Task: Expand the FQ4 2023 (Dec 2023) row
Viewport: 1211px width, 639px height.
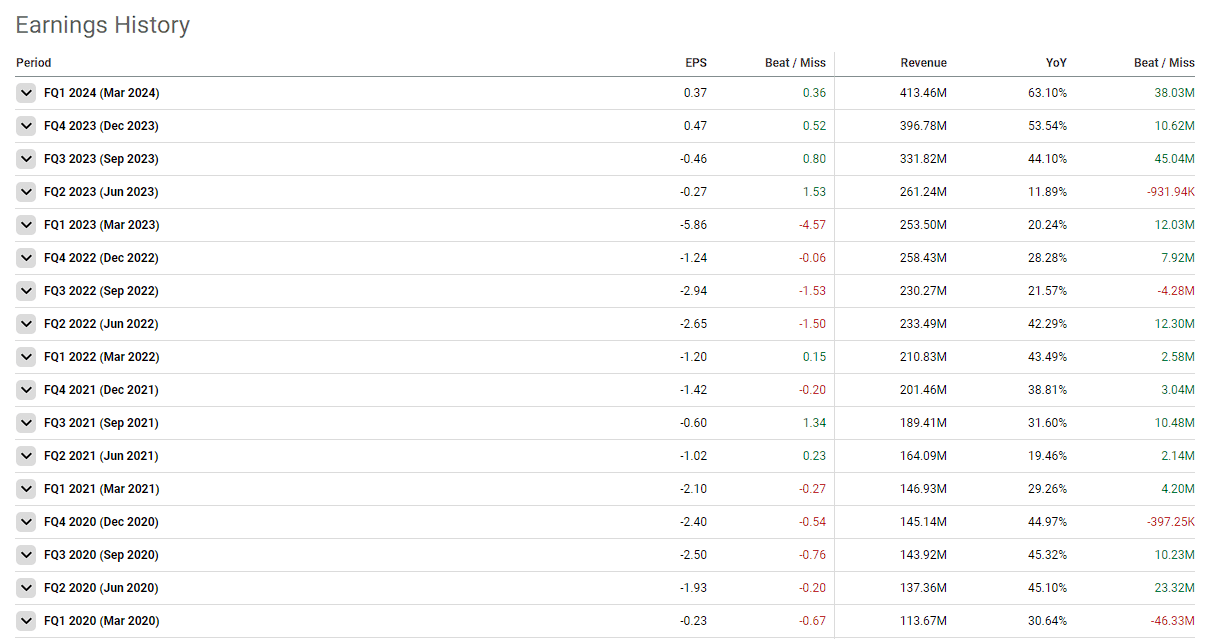Action: 27,126
